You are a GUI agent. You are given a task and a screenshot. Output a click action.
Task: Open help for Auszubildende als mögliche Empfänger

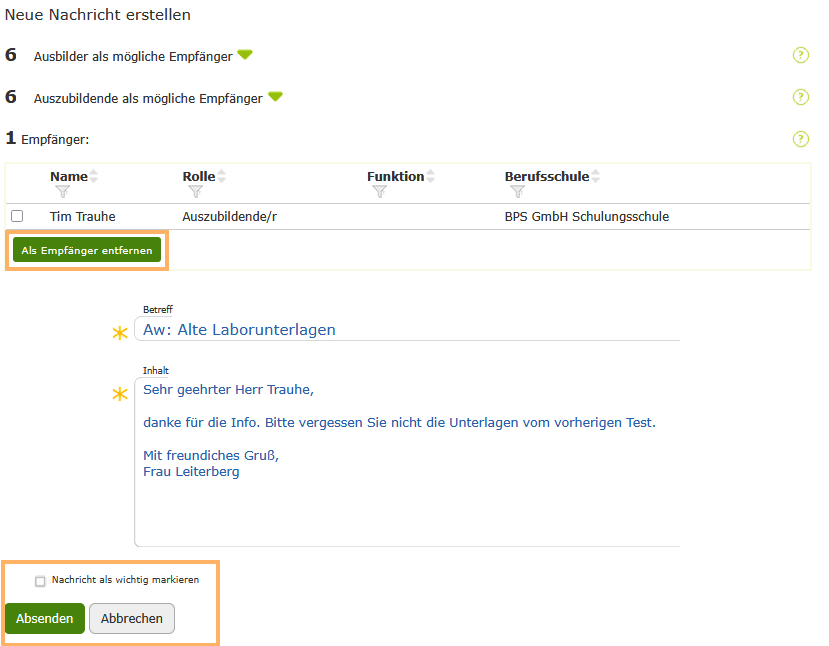800,97
